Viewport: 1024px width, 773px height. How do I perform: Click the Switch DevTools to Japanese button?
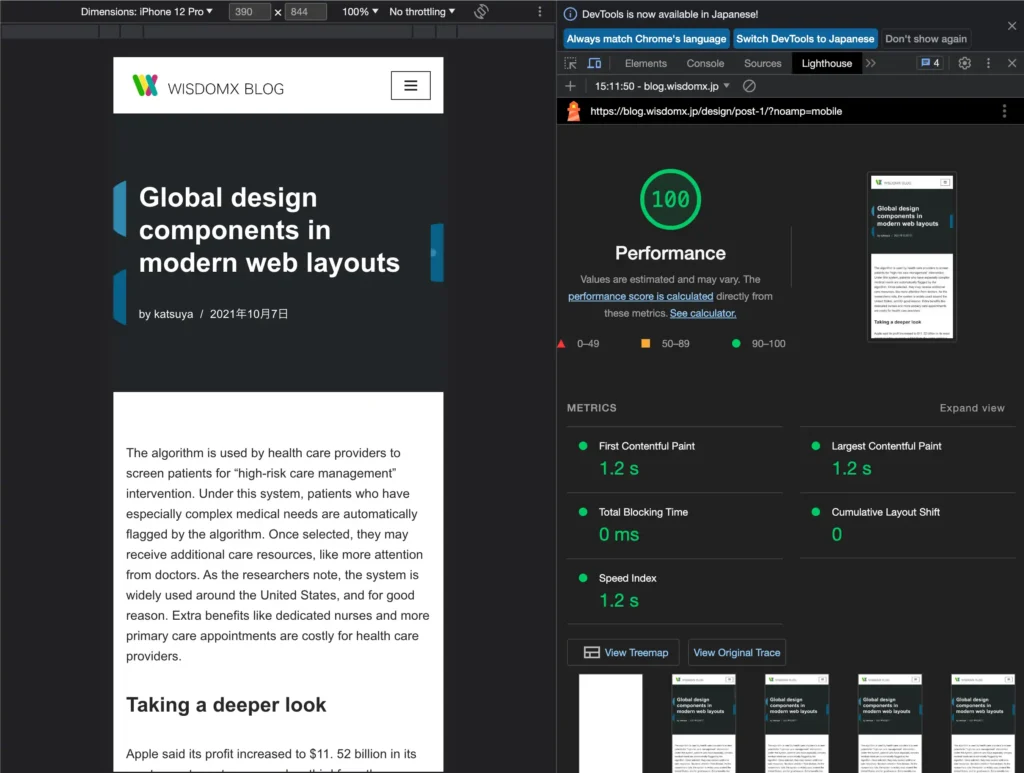[x=805, y=39]
